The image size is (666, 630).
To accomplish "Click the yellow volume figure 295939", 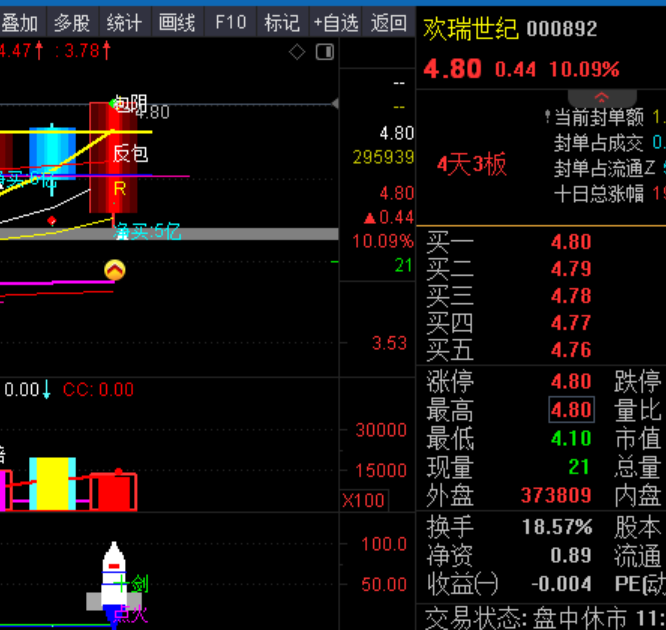I will click(x=384, y=158).
